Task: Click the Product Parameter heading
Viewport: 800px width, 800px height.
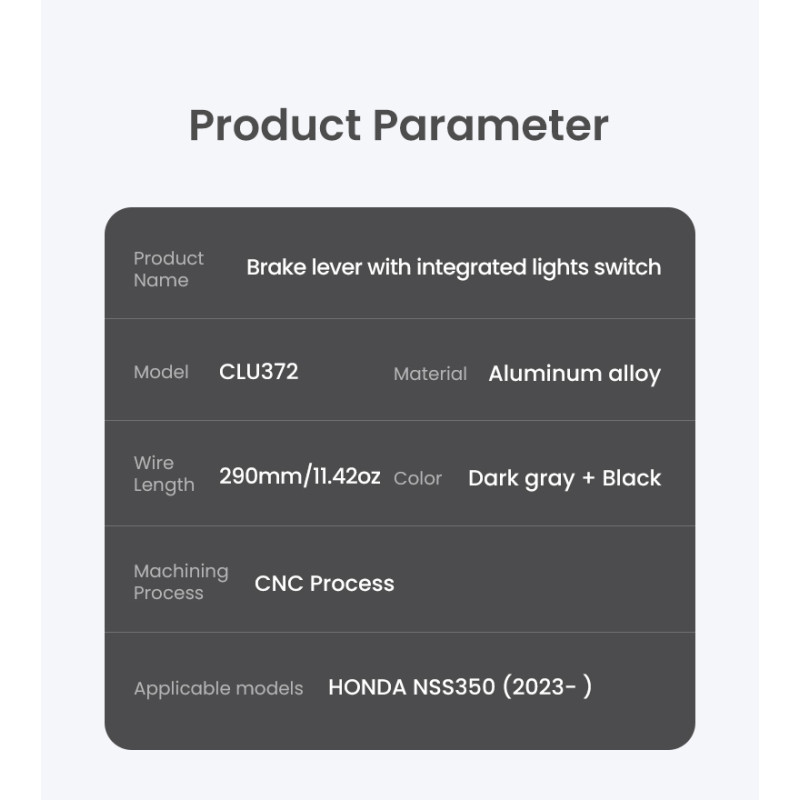Action: point(398,126)
